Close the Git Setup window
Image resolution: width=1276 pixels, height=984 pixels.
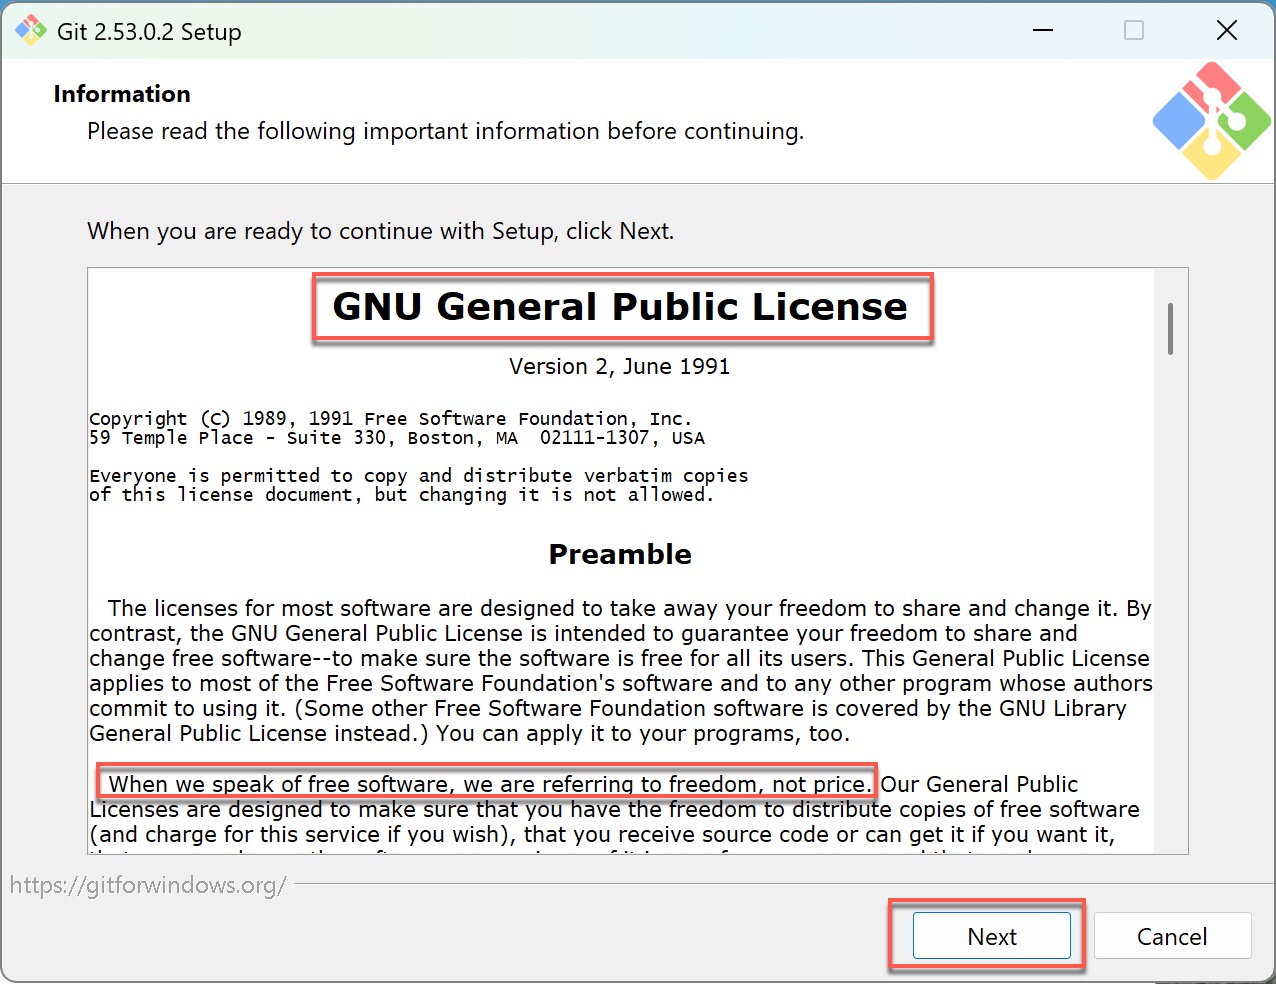tap(1227, 31)
